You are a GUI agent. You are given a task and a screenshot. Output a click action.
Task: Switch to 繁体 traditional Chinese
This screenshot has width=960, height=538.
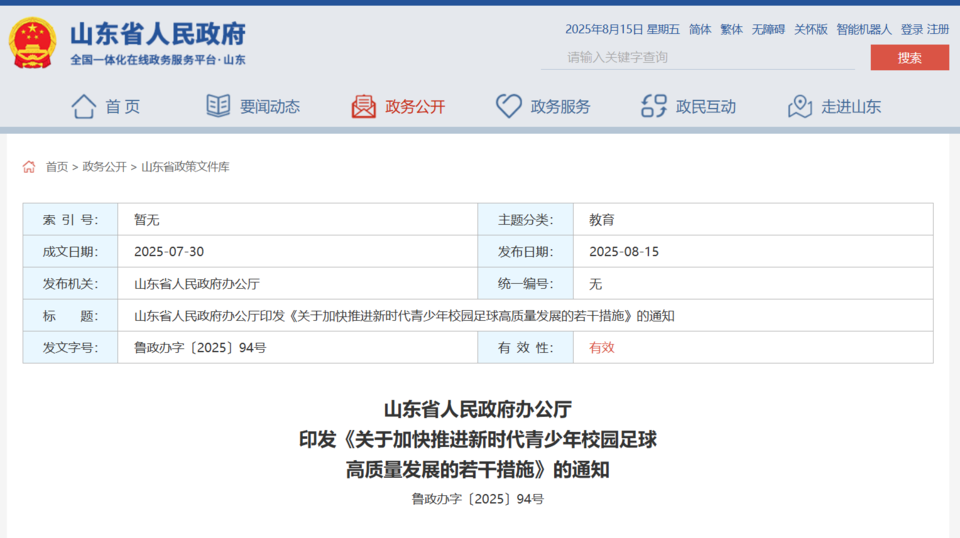tap(732, 29)
